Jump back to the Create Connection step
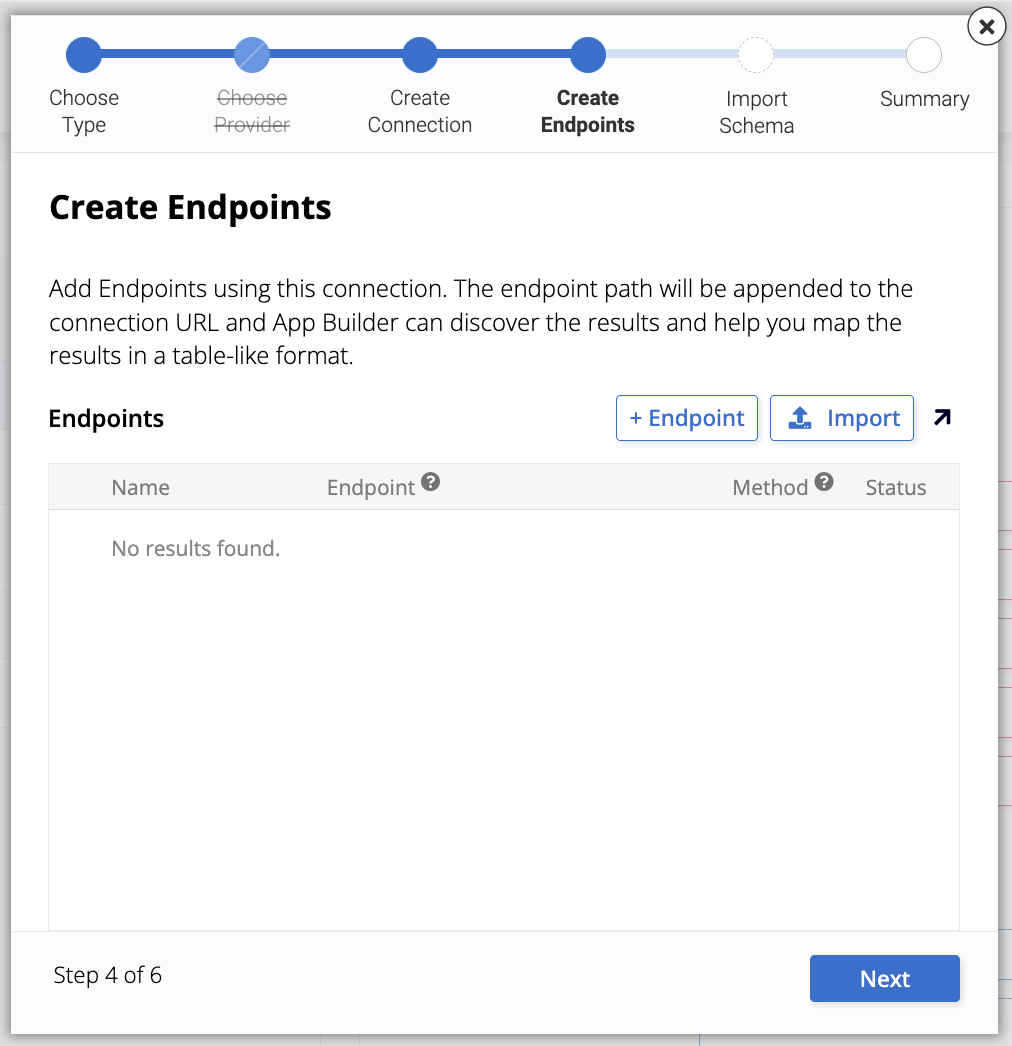Image resolution: width=1012 pixels, height=1046 pixels. [x=420, y=54]
